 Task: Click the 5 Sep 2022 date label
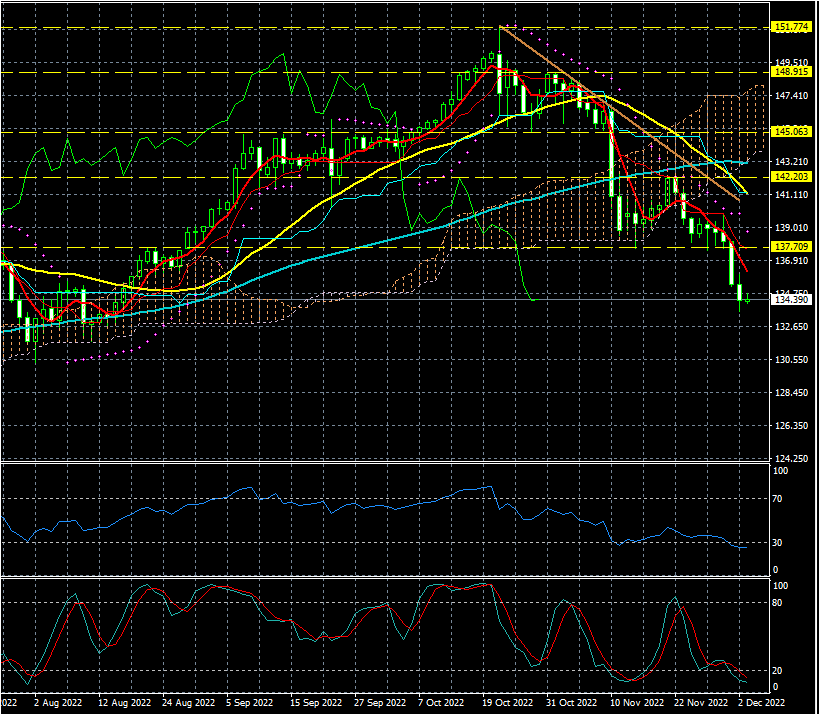(249, 702)
